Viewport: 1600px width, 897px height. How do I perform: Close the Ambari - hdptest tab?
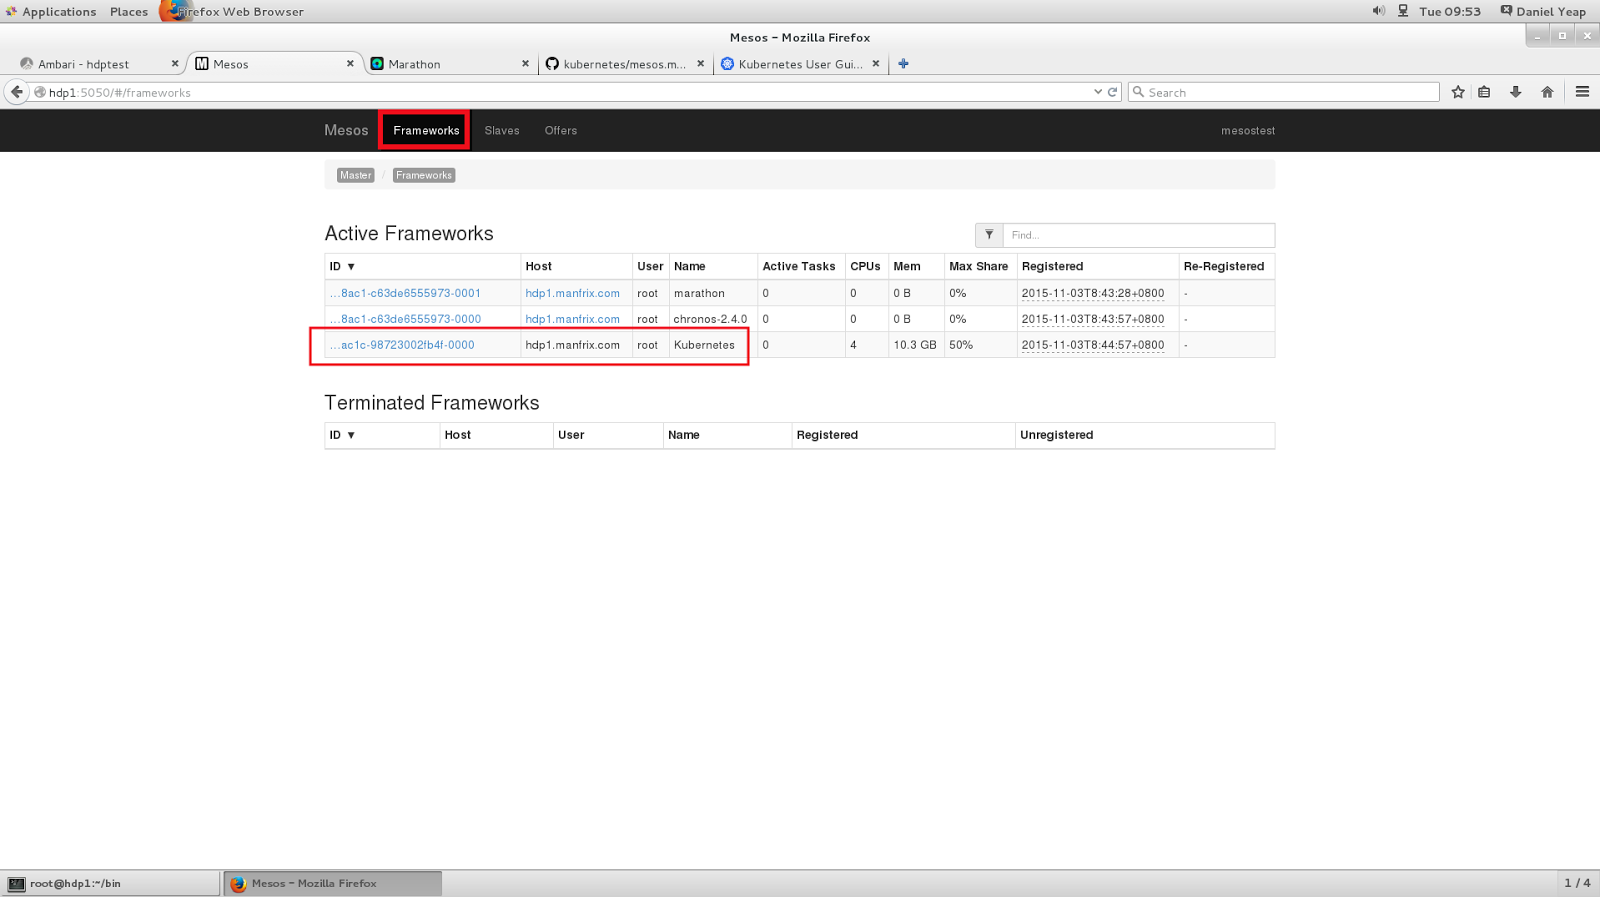pyautogui.click(x=175, y=64)
